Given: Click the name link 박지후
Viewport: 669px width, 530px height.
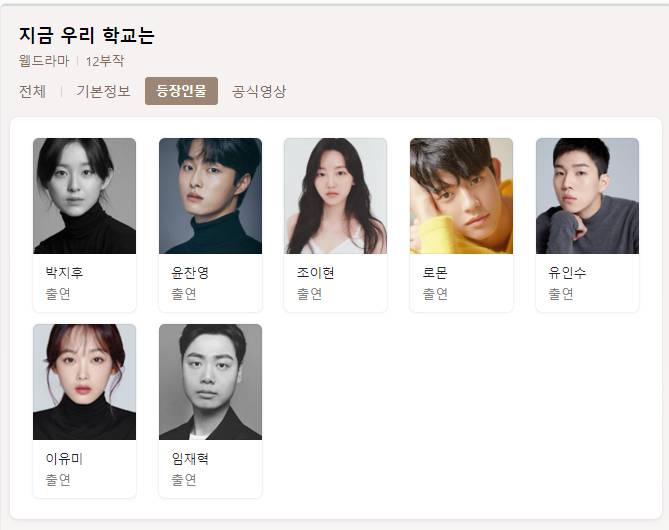Looking at the screenshot, I should (x=64, y=272).
